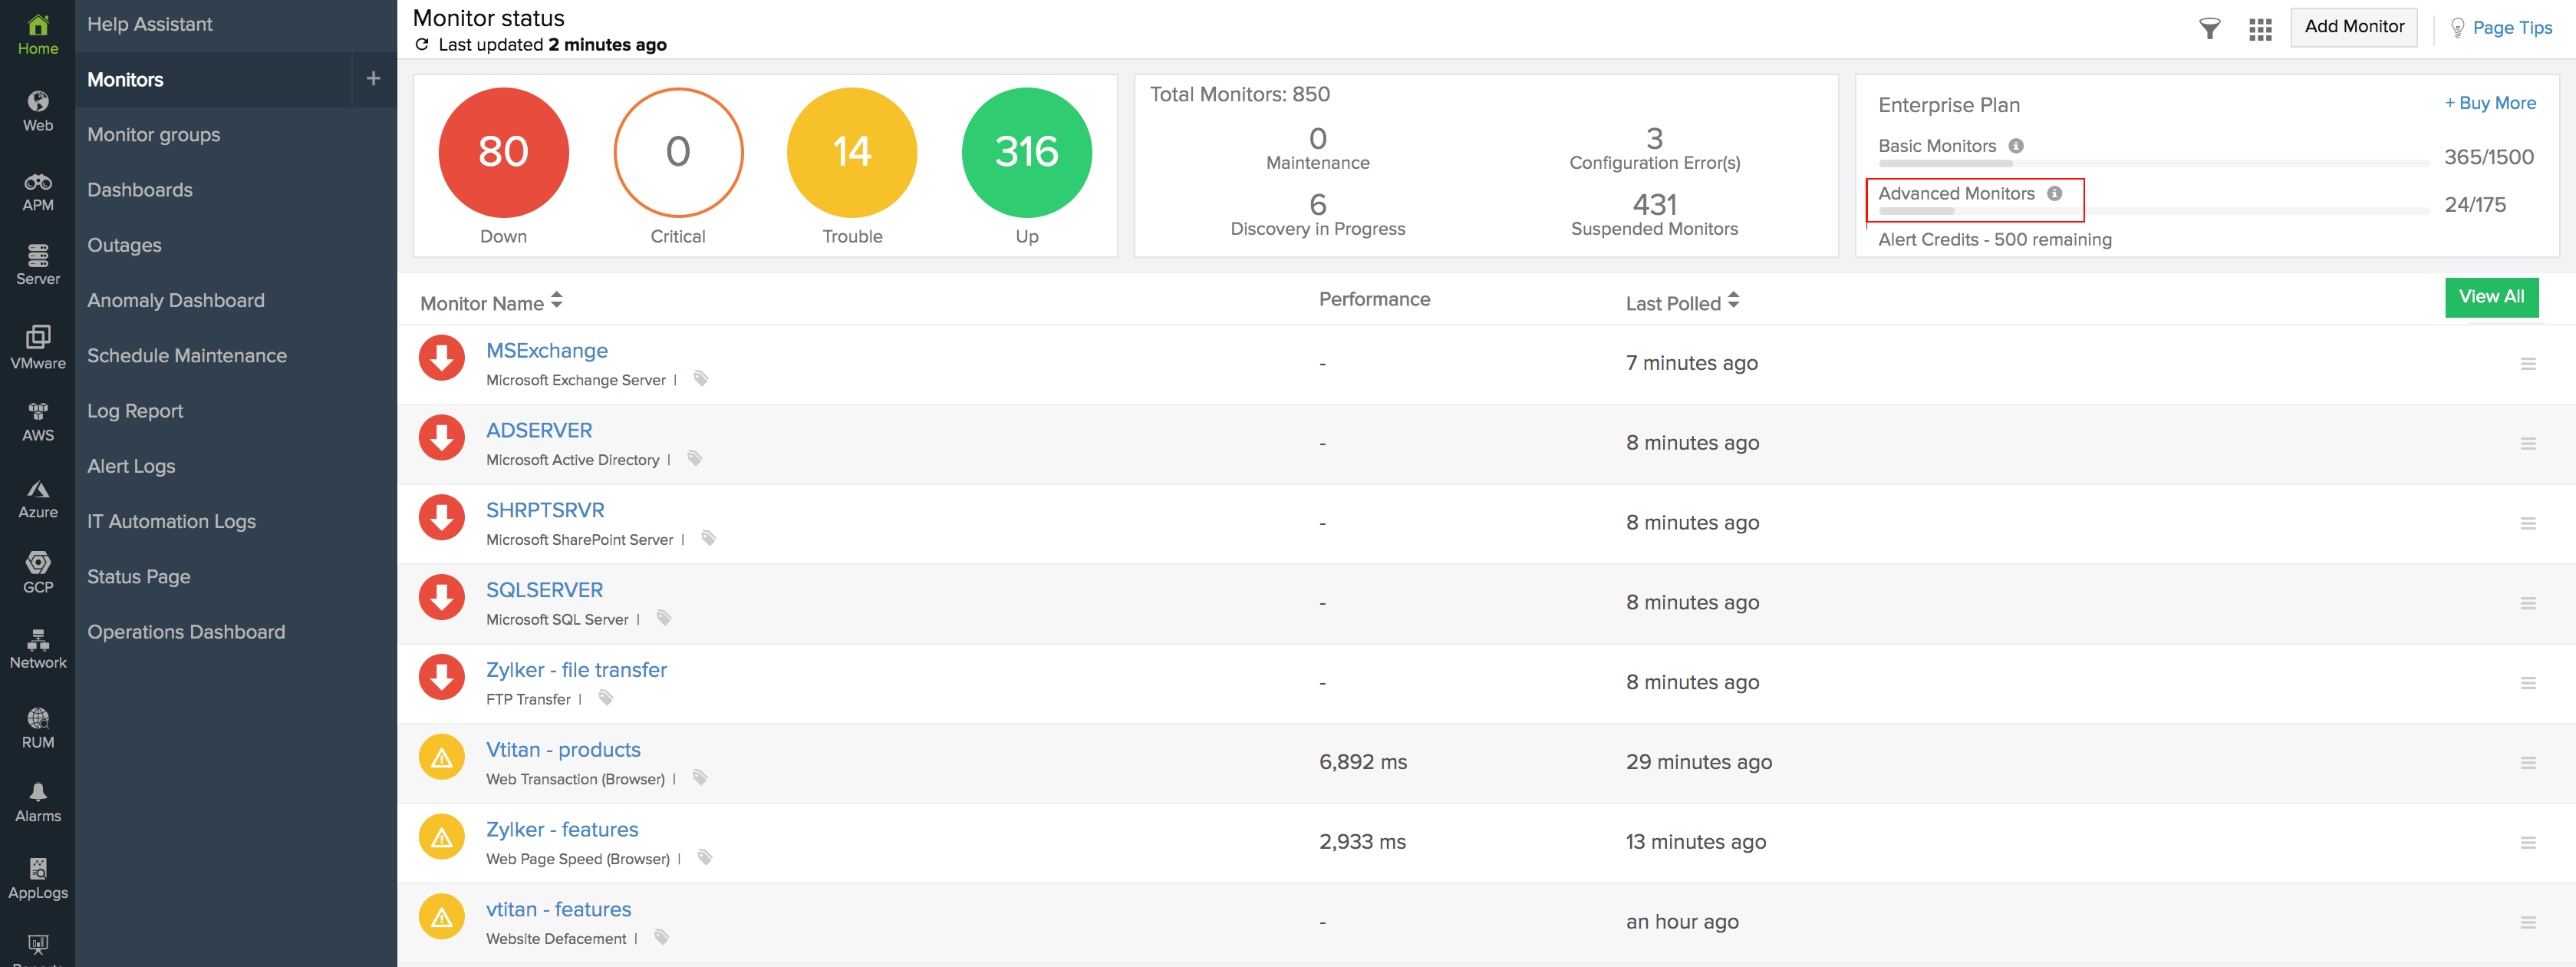Click Basic Monitors info icon
This screenshot has height=967, width=2576.
(x=2016, y=146)
